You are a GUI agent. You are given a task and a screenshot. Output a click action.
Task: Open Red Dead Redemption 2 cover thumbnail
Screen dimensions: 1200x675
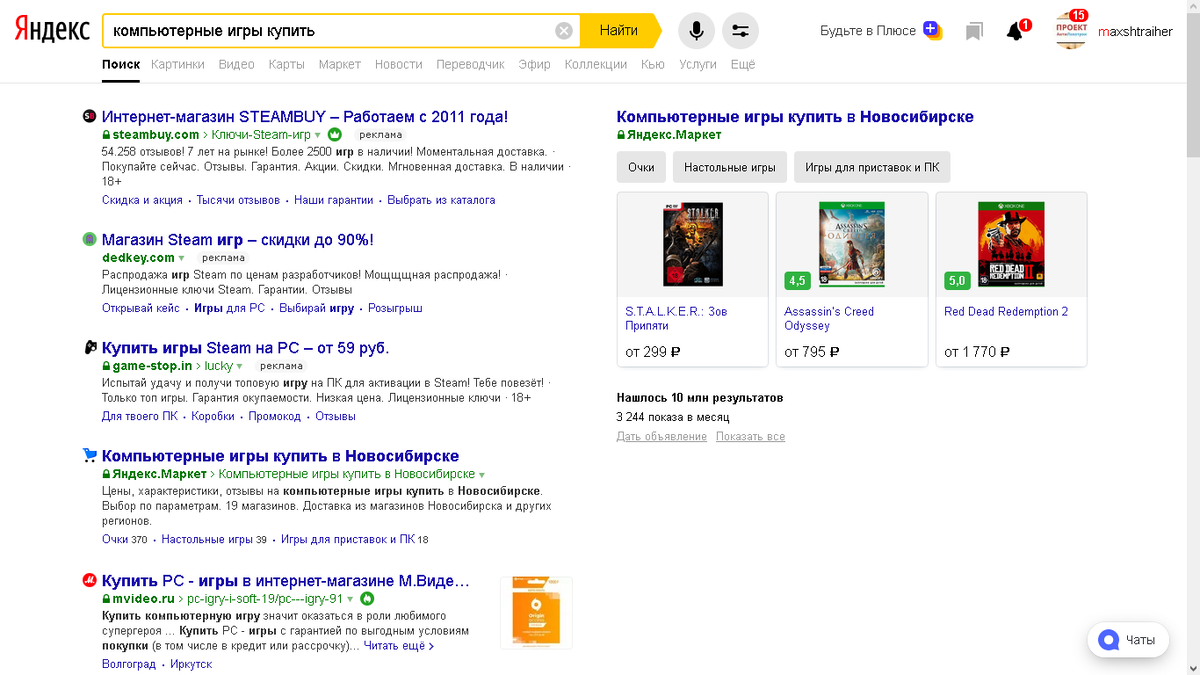[1011, 244]
